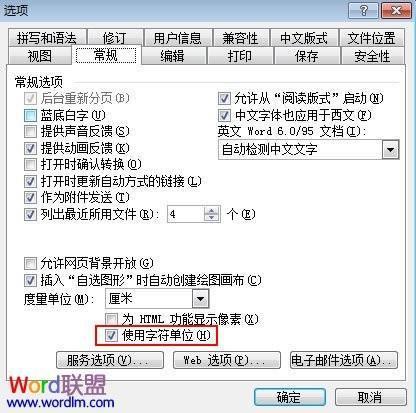Select the 安全性 tab

click(372, 55)
